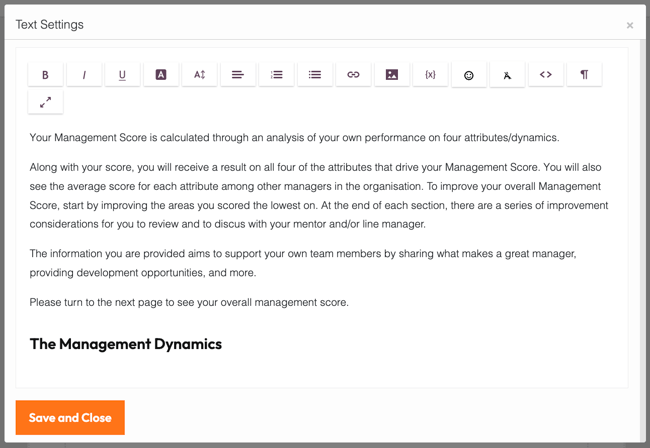
Task: Toggle italic formatting
Action: (x=84, y=75)
